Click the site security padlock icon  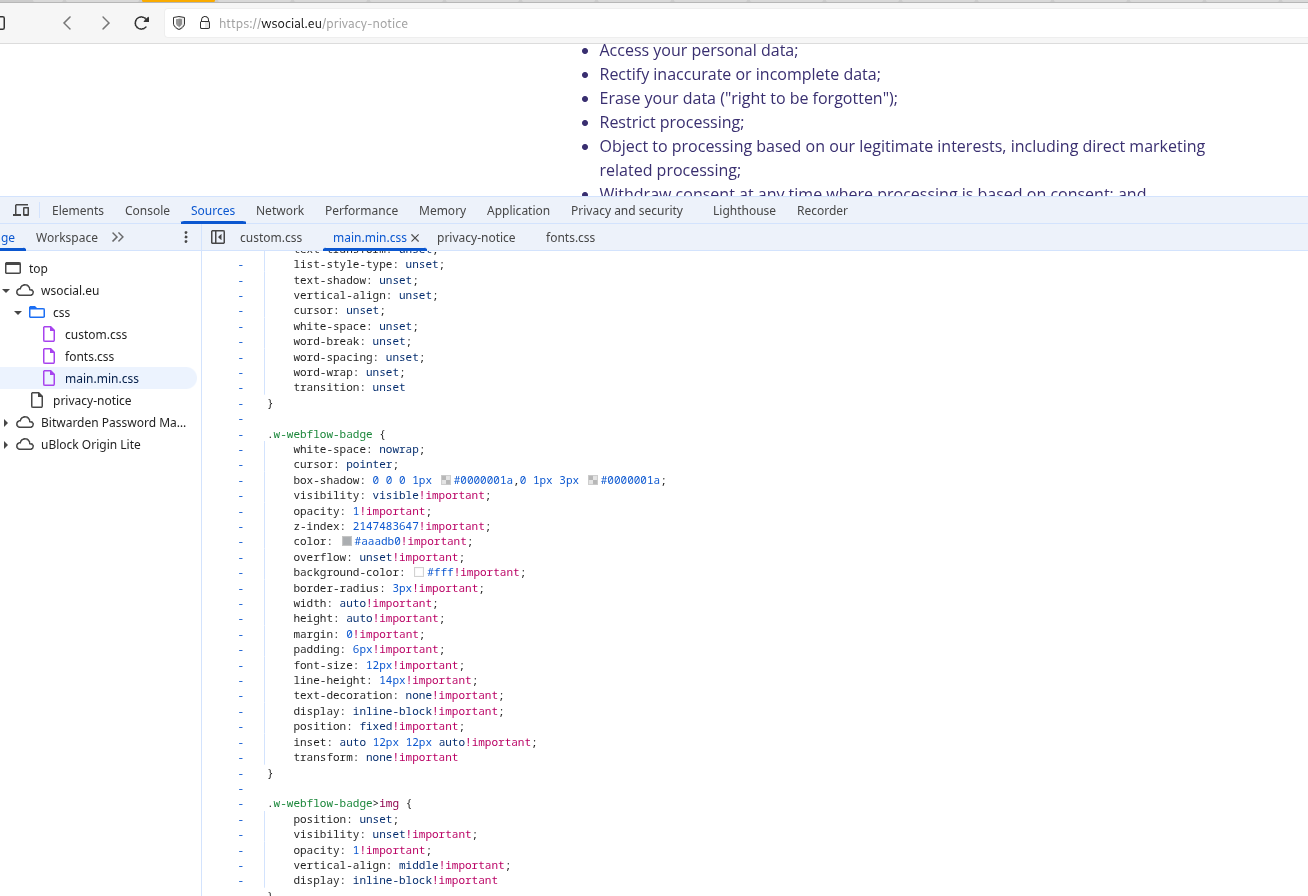coord(205,23)
